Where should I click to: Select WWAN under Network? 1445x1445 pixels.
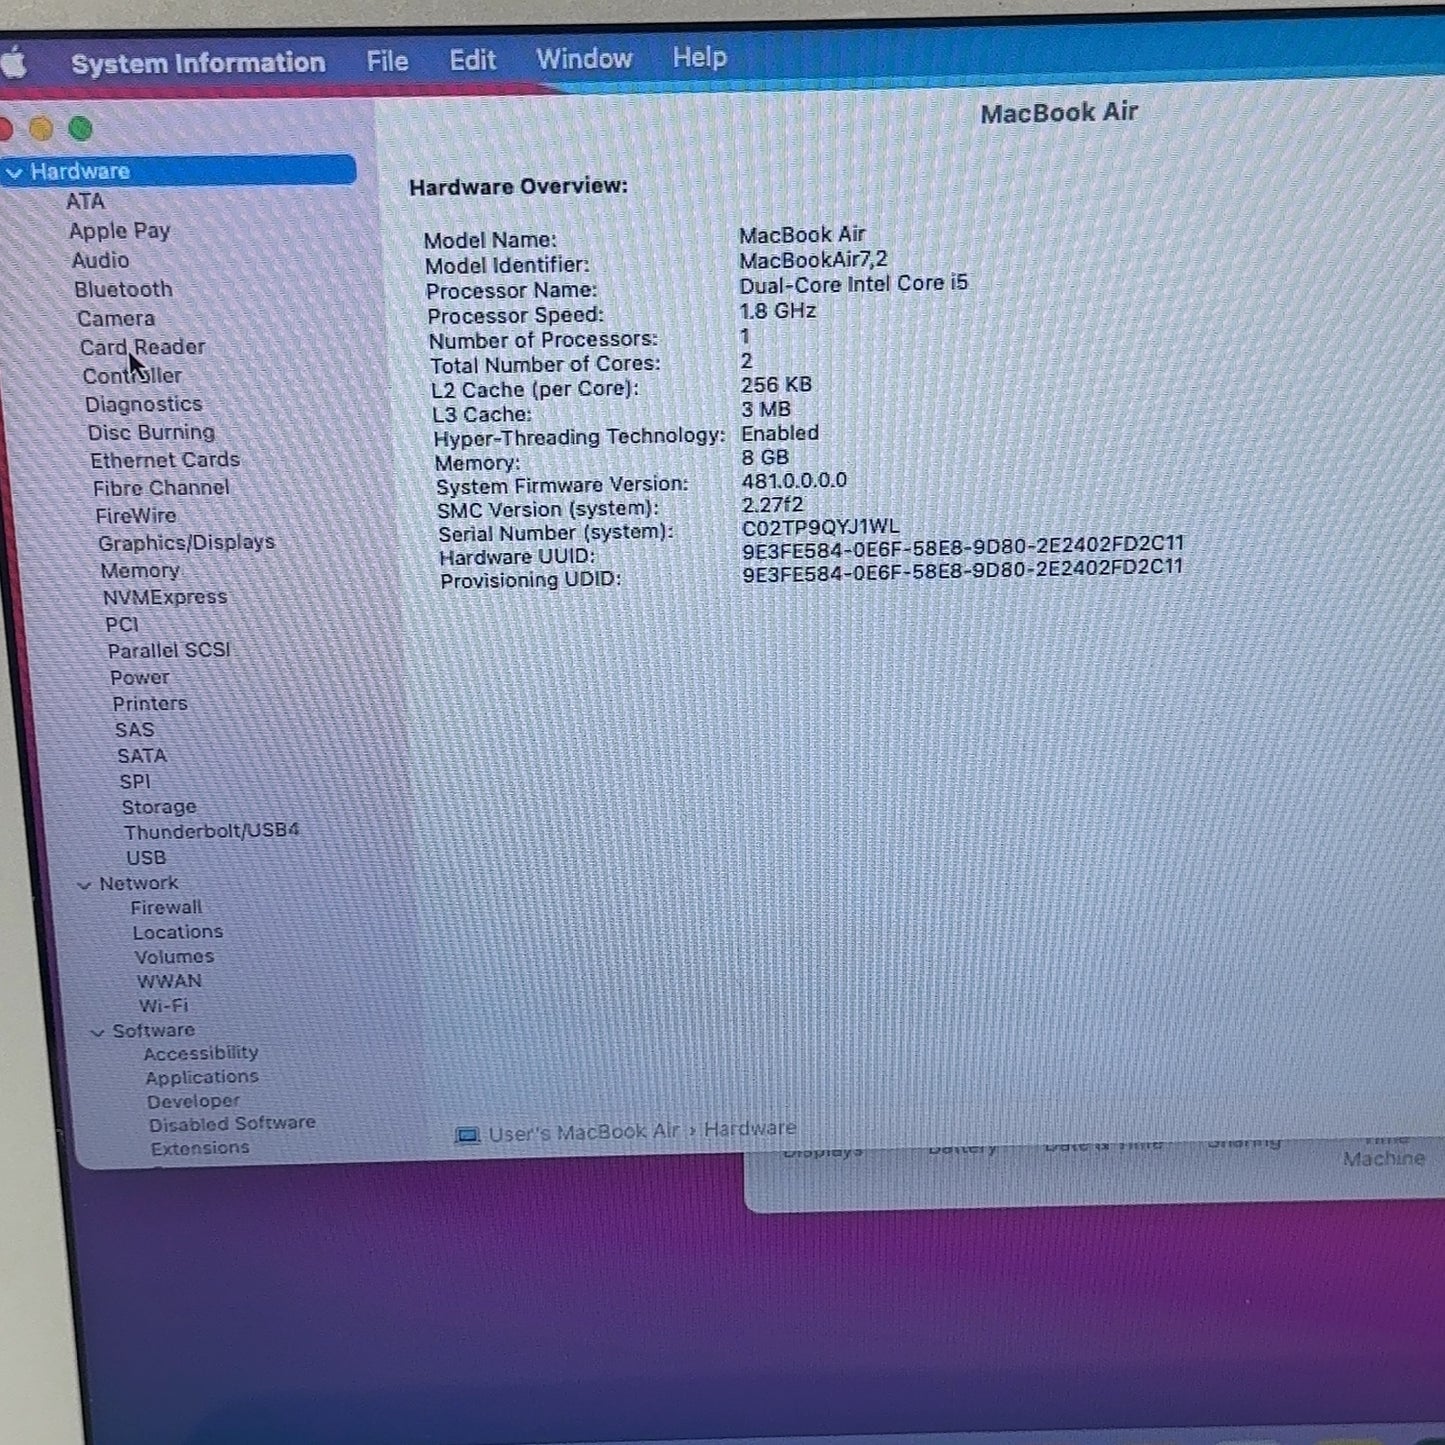click(x=170, y=981)
